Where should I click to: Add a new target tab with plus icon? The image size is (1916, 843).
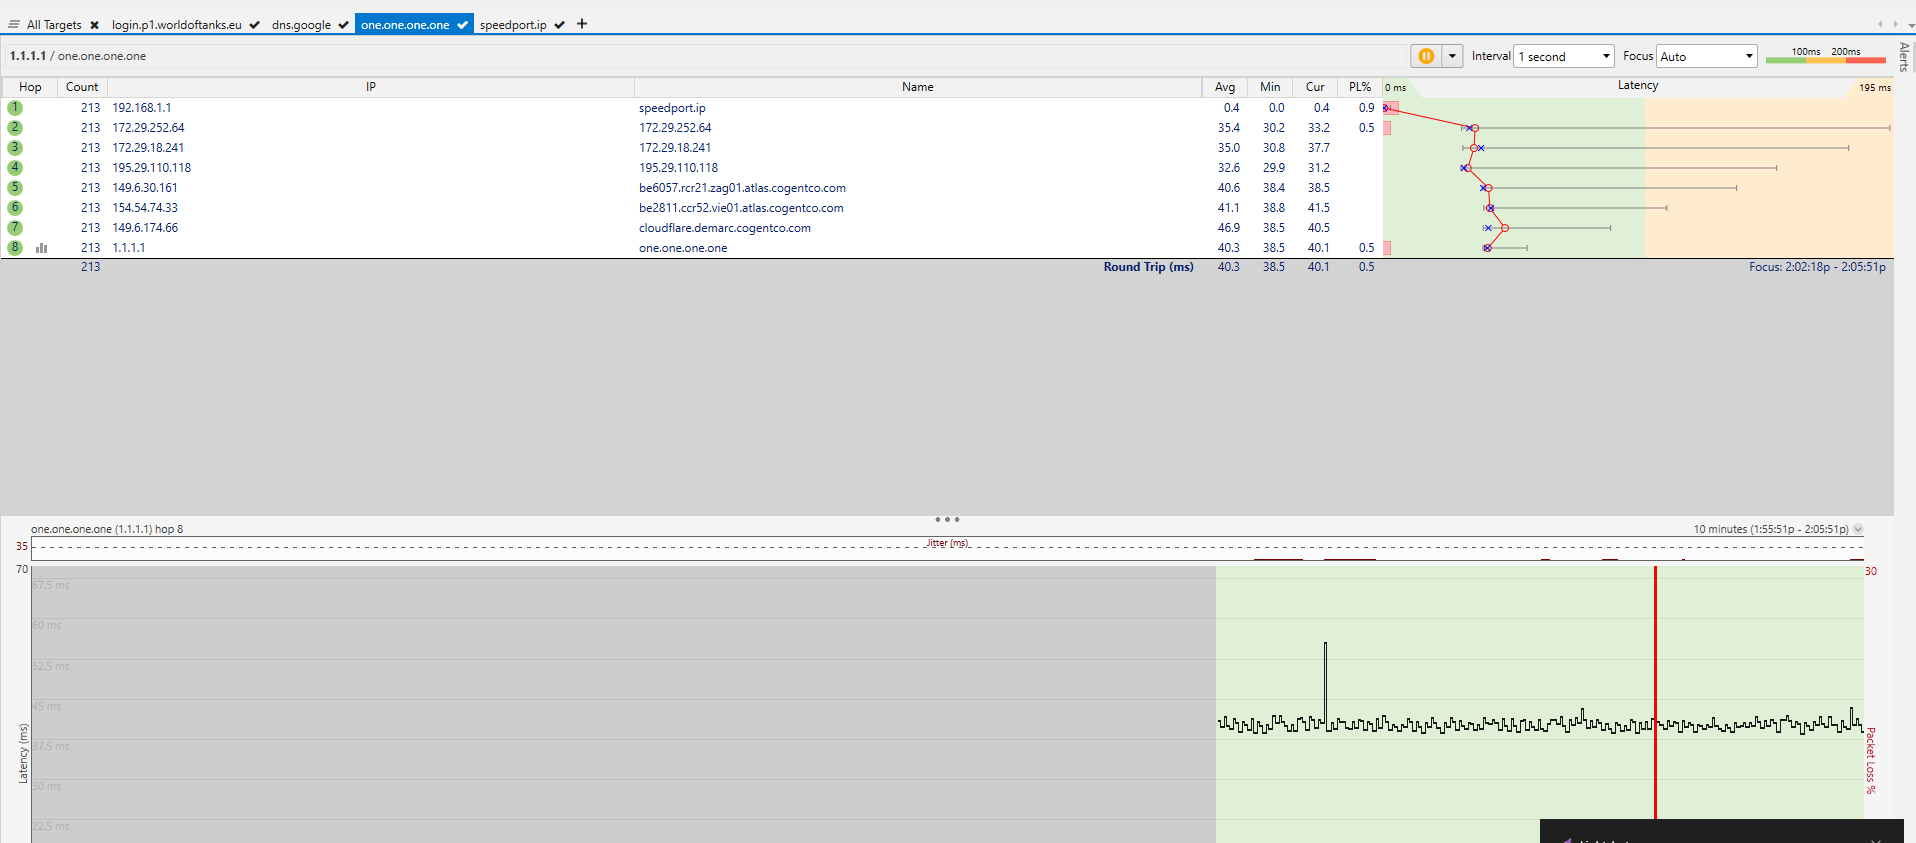point(582,24)
